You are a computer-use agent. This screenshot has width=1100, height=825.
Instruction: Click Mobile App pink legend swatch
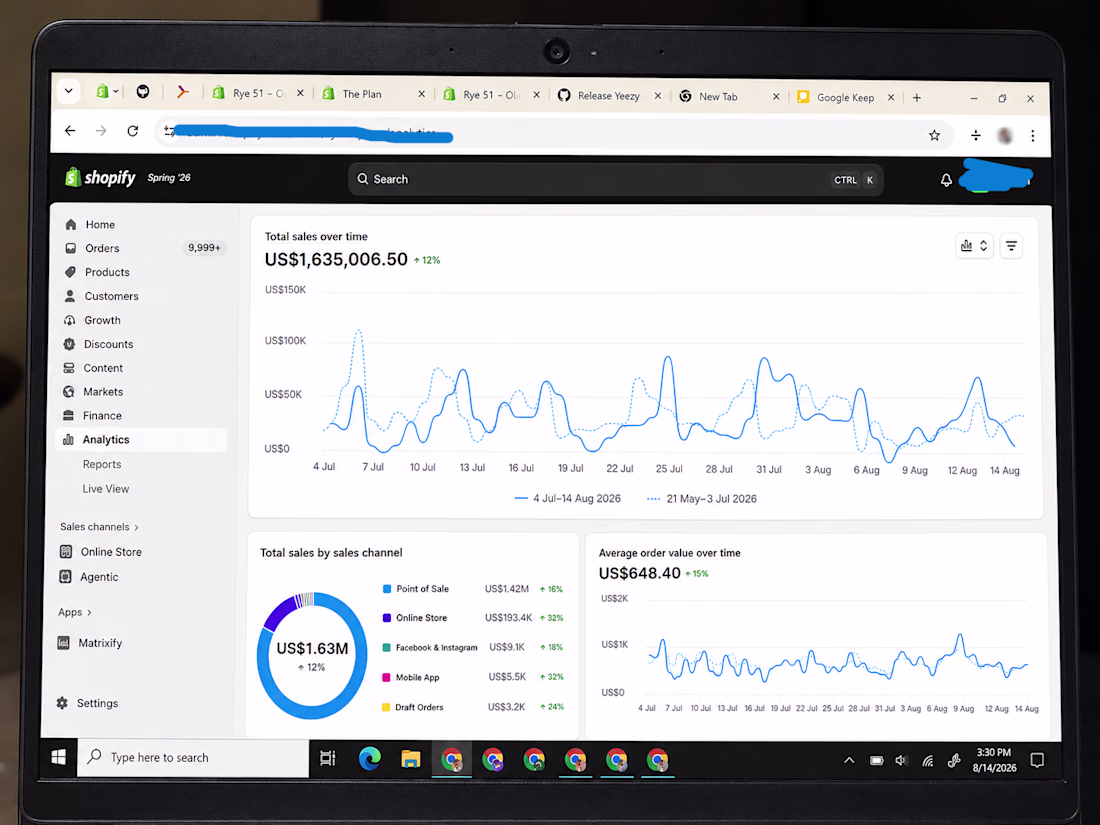click(x=386, y=677)
